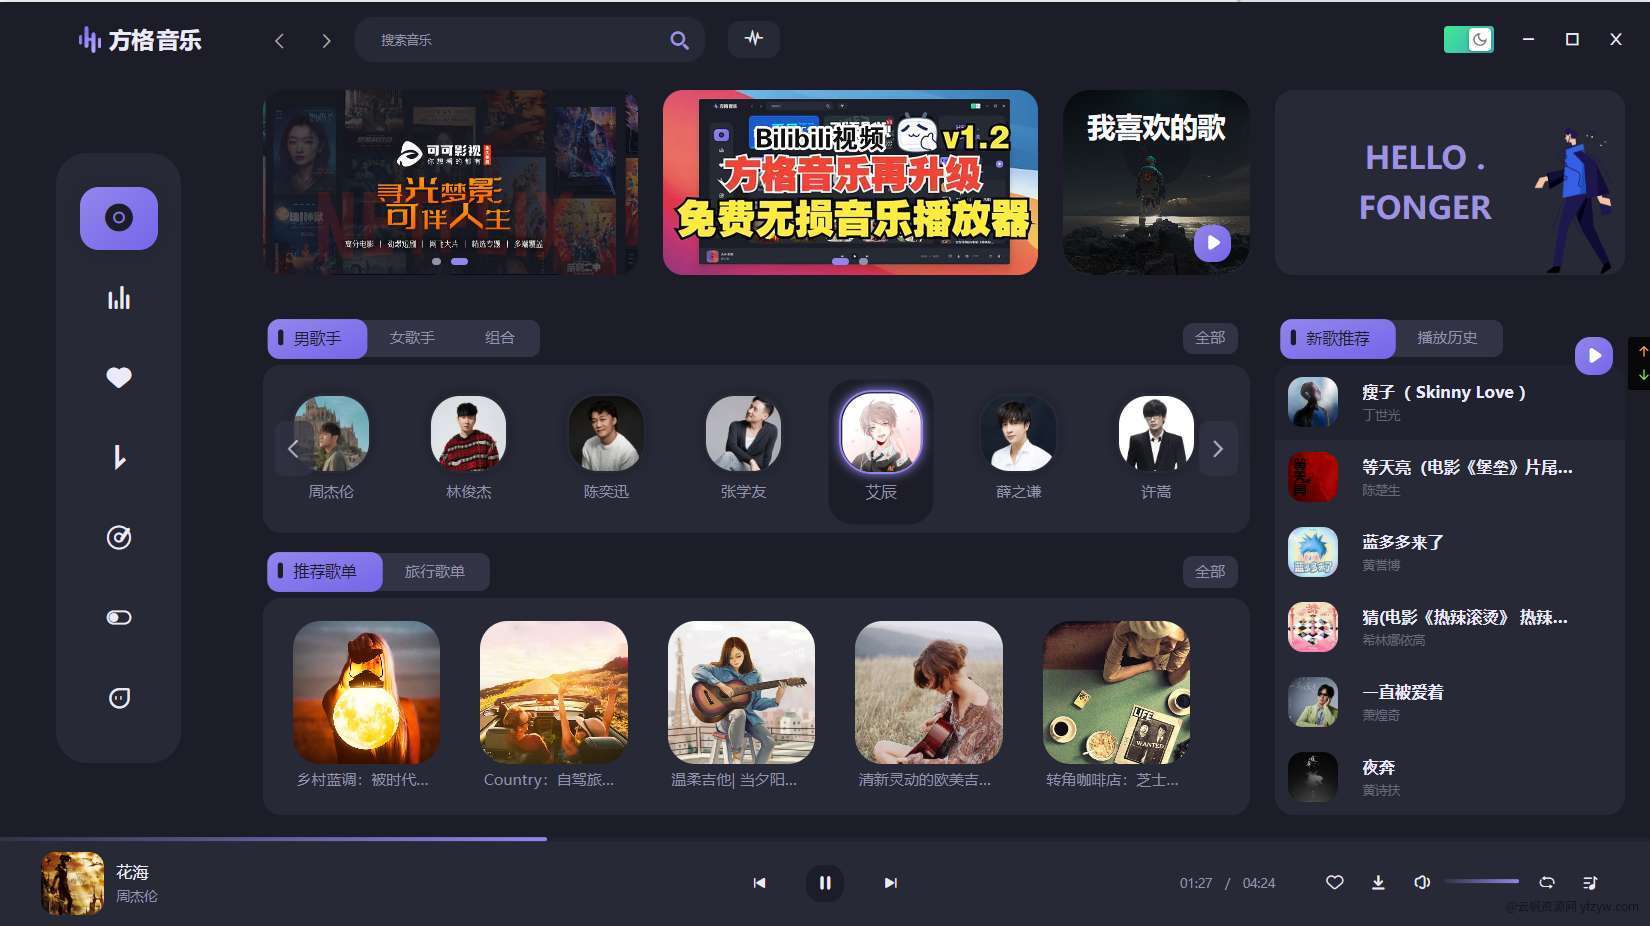Click the audio waveform recognition button

coord(754,39)
